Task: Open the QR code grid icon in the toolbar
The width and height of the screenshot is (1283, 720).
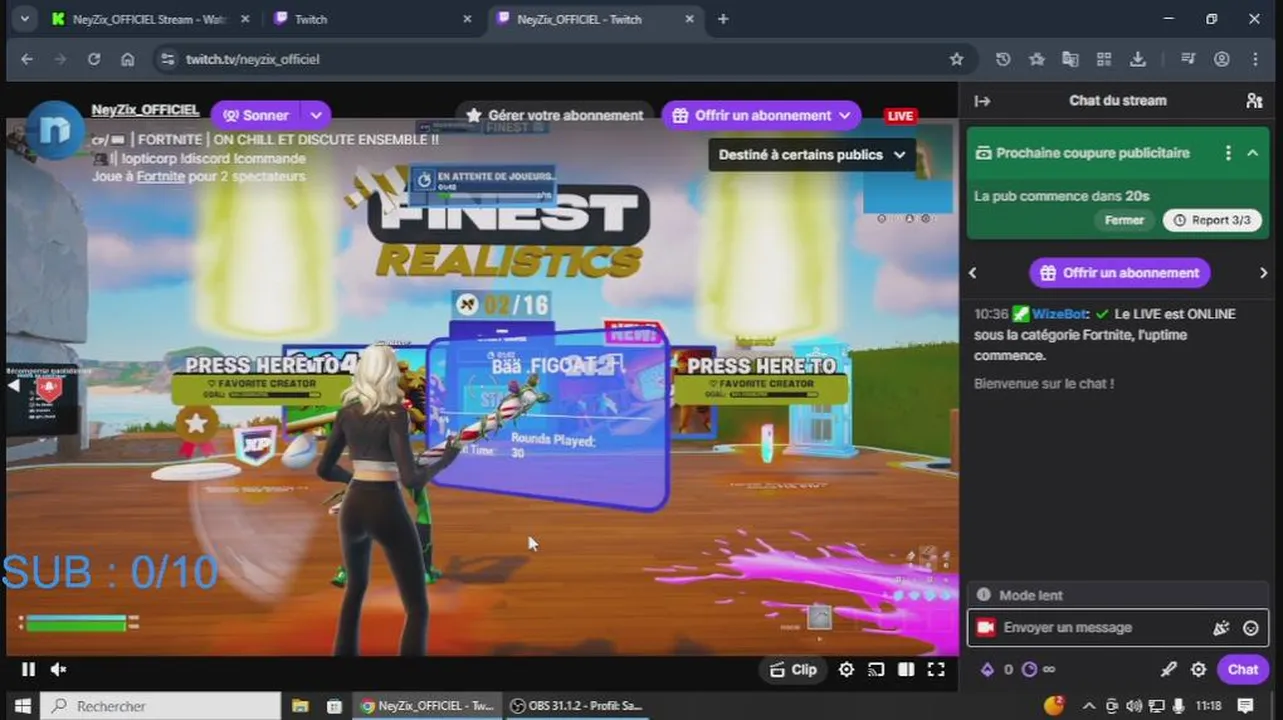Action: (x=1104, y=59)
